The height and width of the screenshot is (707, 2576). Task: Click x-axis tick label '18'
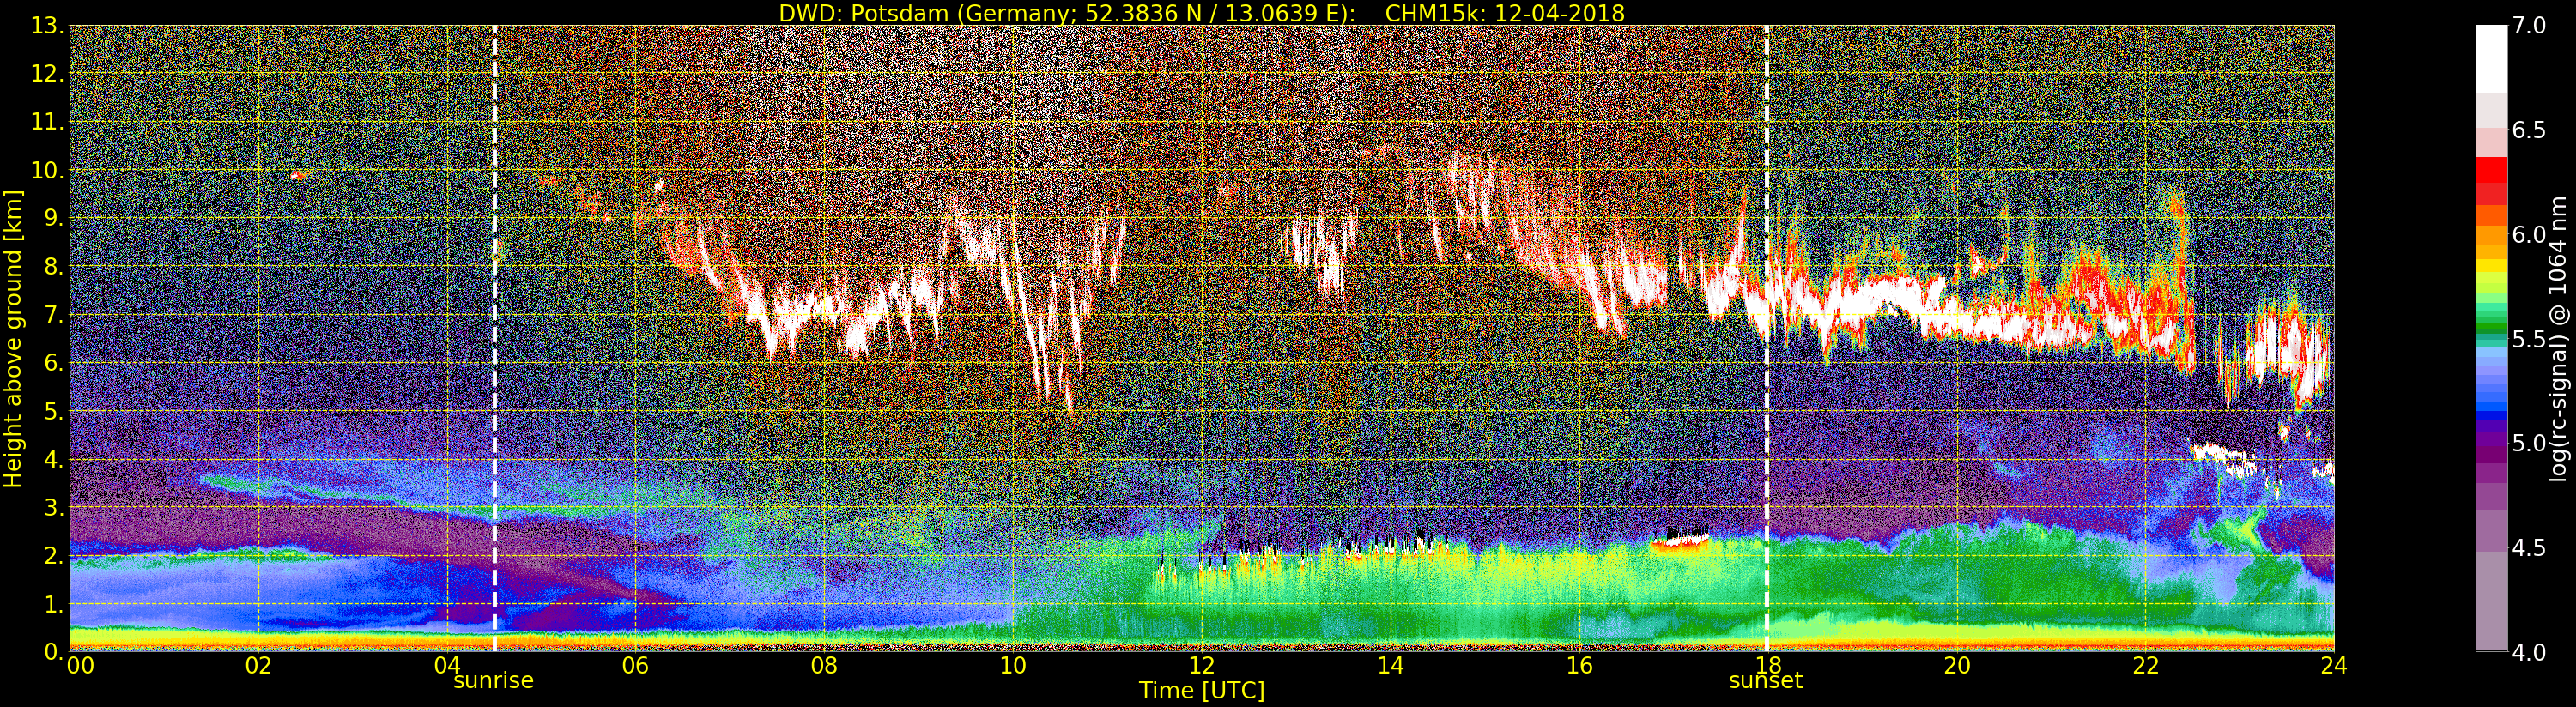[1768, 666]
